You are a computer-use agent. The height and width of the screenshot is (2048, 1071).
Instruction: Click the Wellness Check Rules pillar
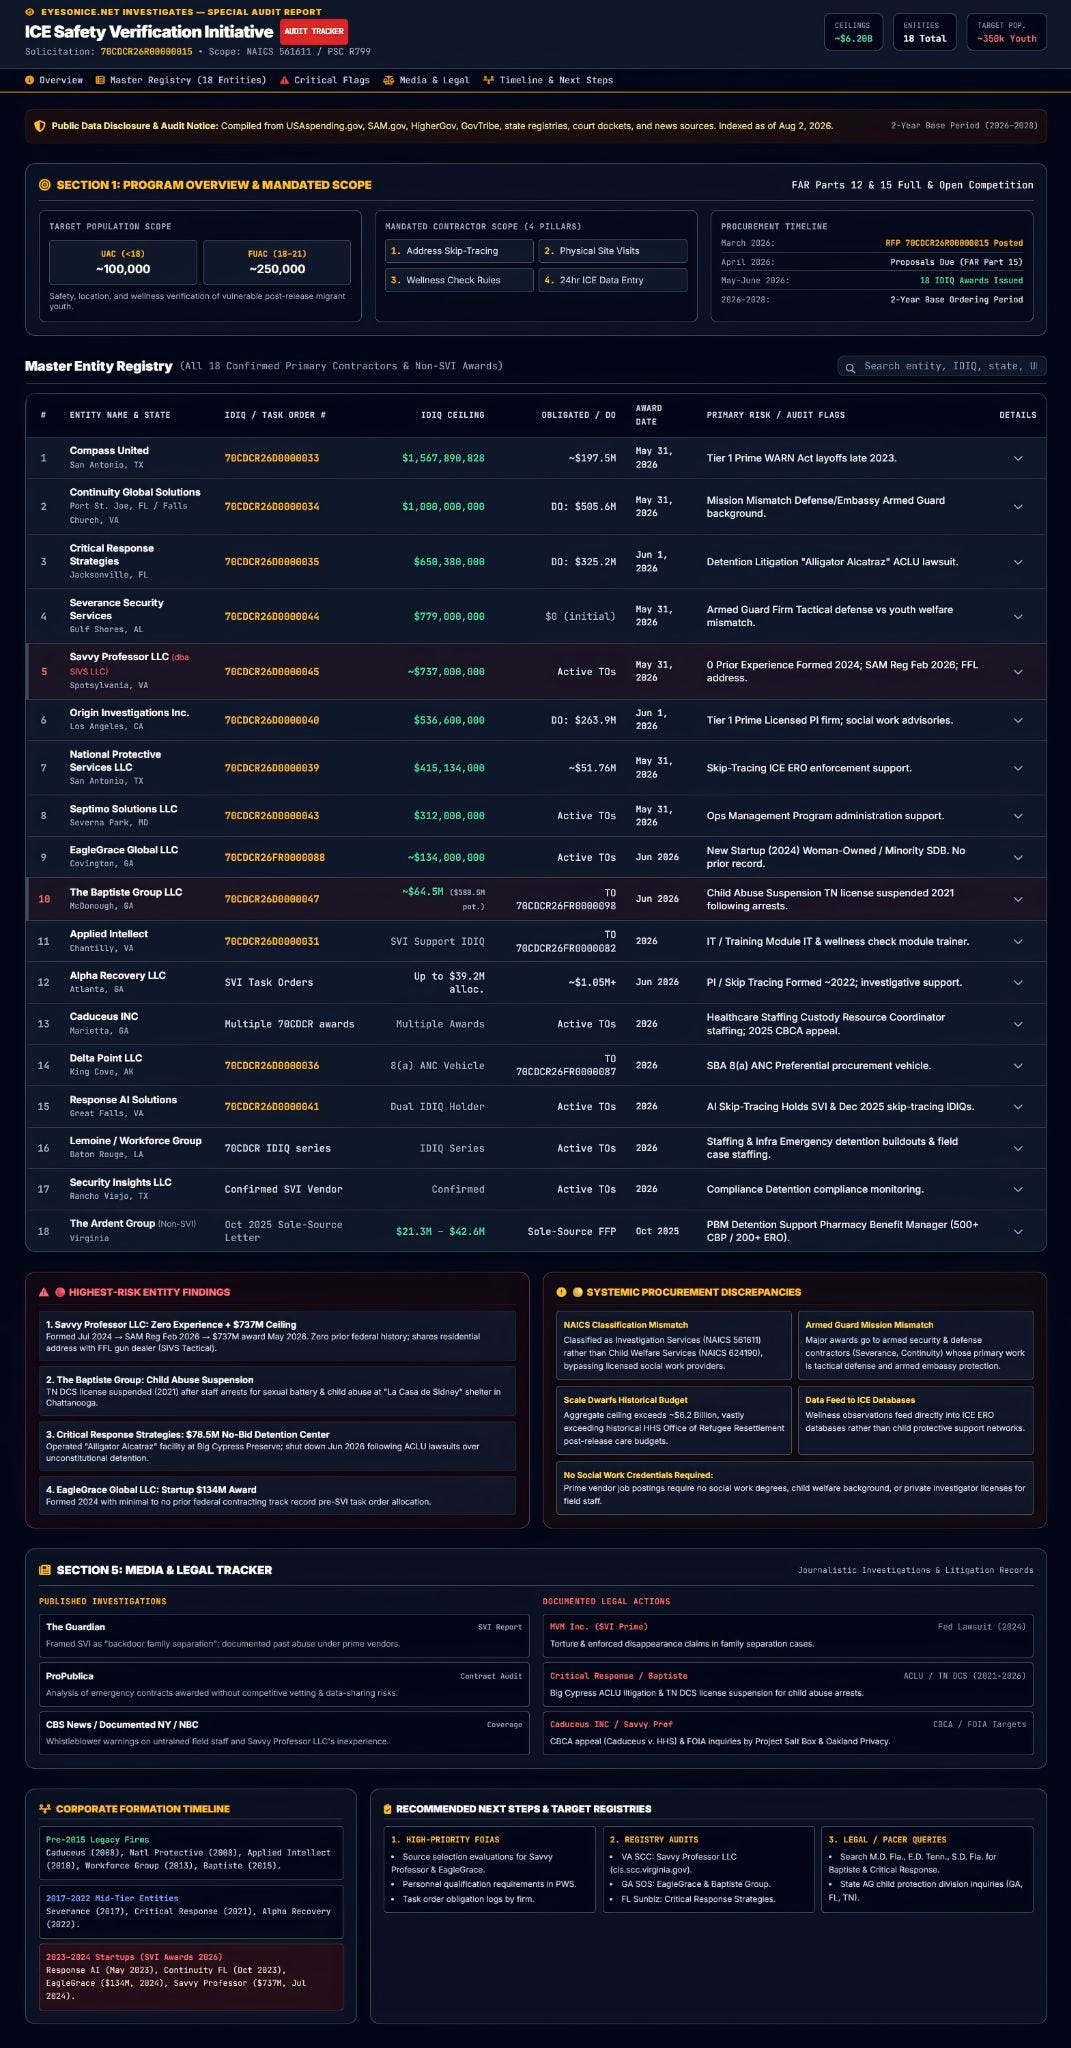459,280
